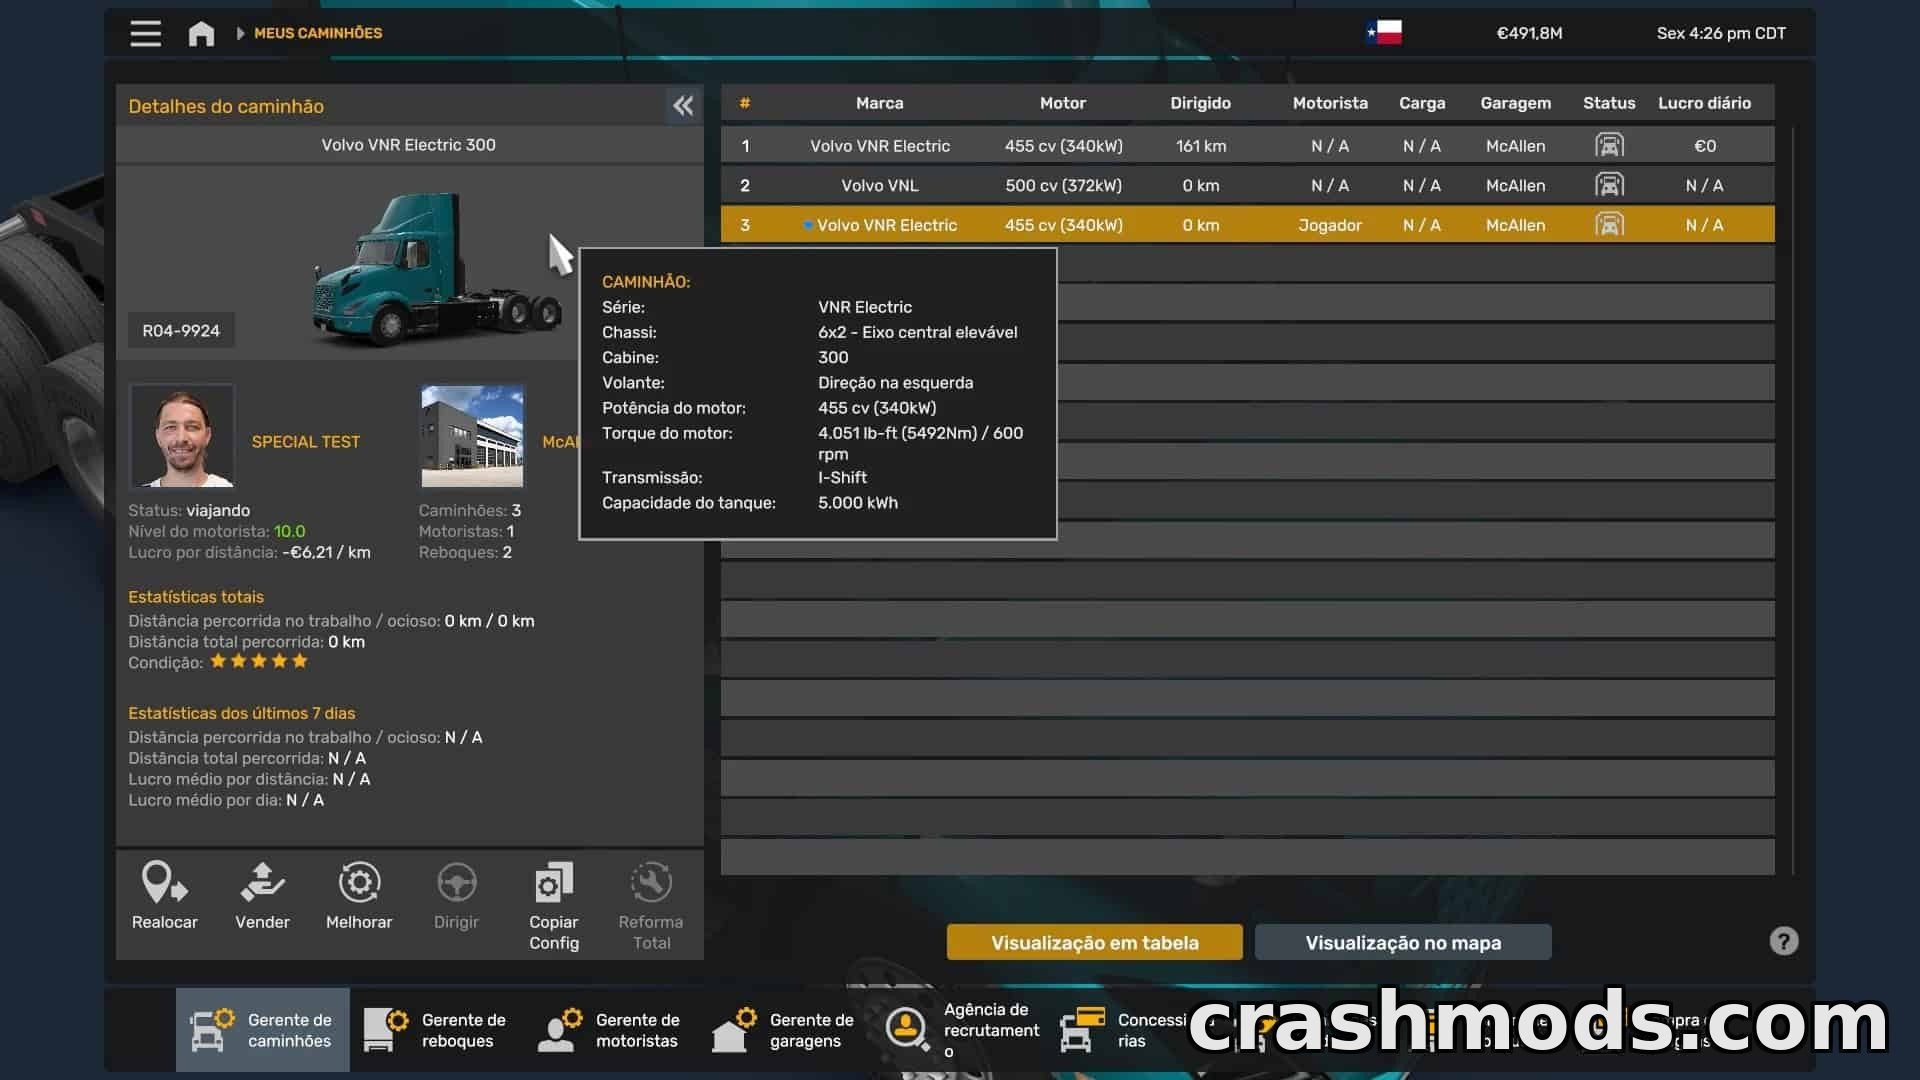Click the teal Volvo truck preview image

[x=437, y=268]
